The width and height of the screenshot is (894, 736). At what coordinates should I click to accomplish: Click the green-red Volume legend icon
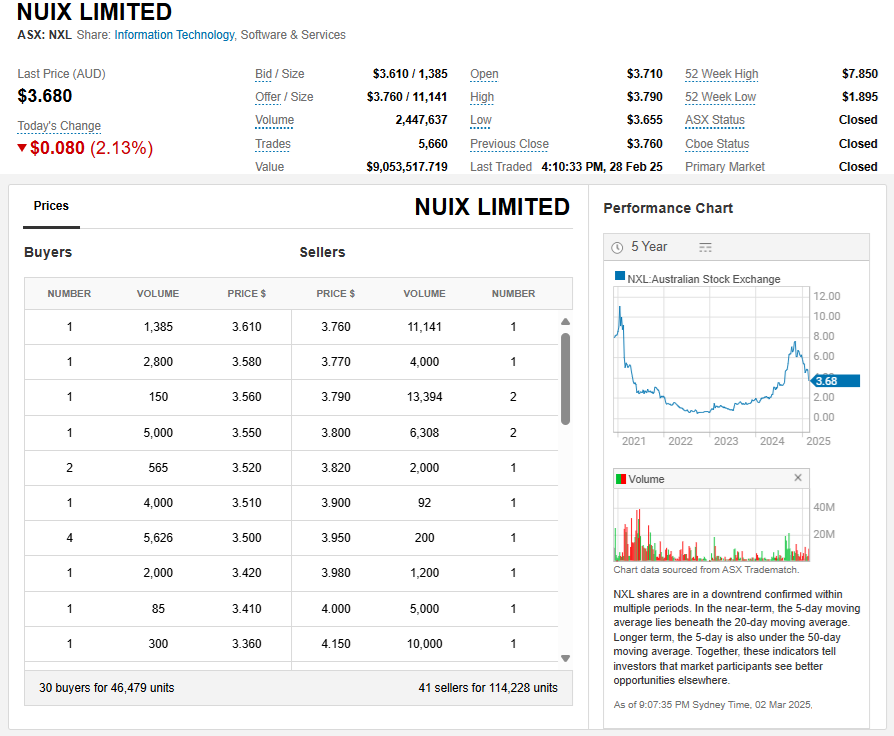tap(620, 479)
